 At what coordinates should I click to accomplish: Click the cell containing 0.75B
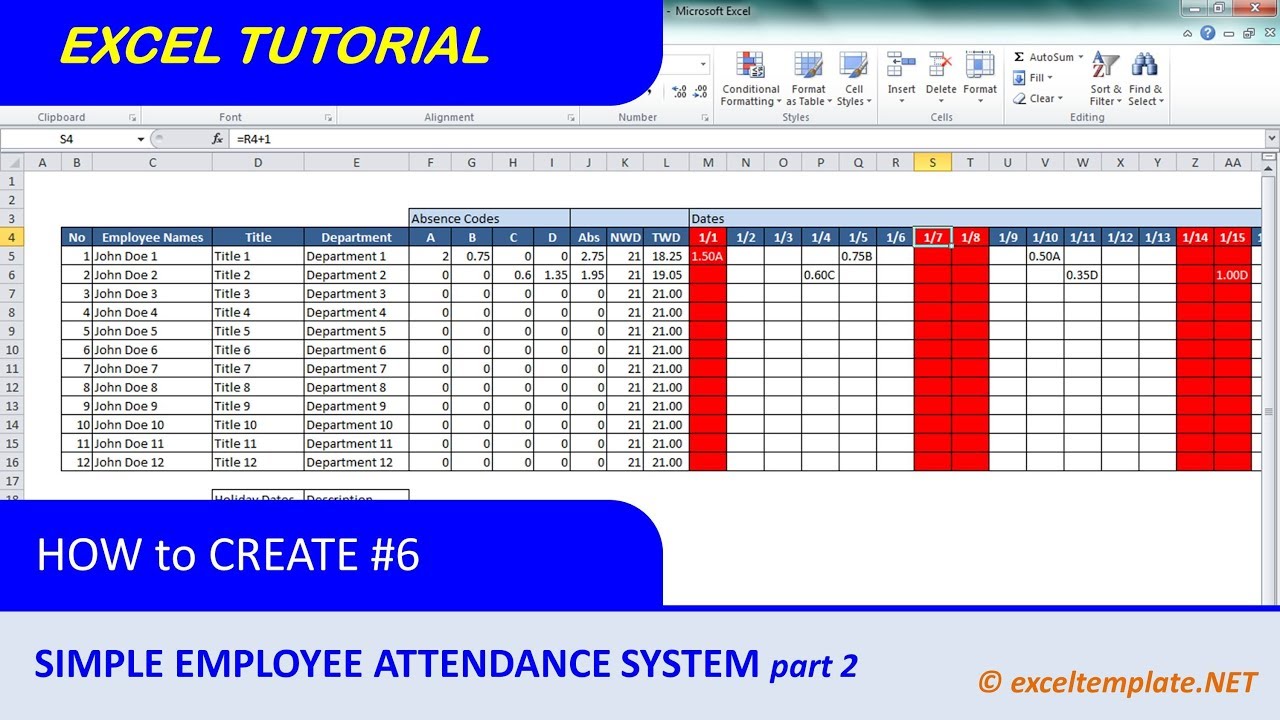click(858, 256)
